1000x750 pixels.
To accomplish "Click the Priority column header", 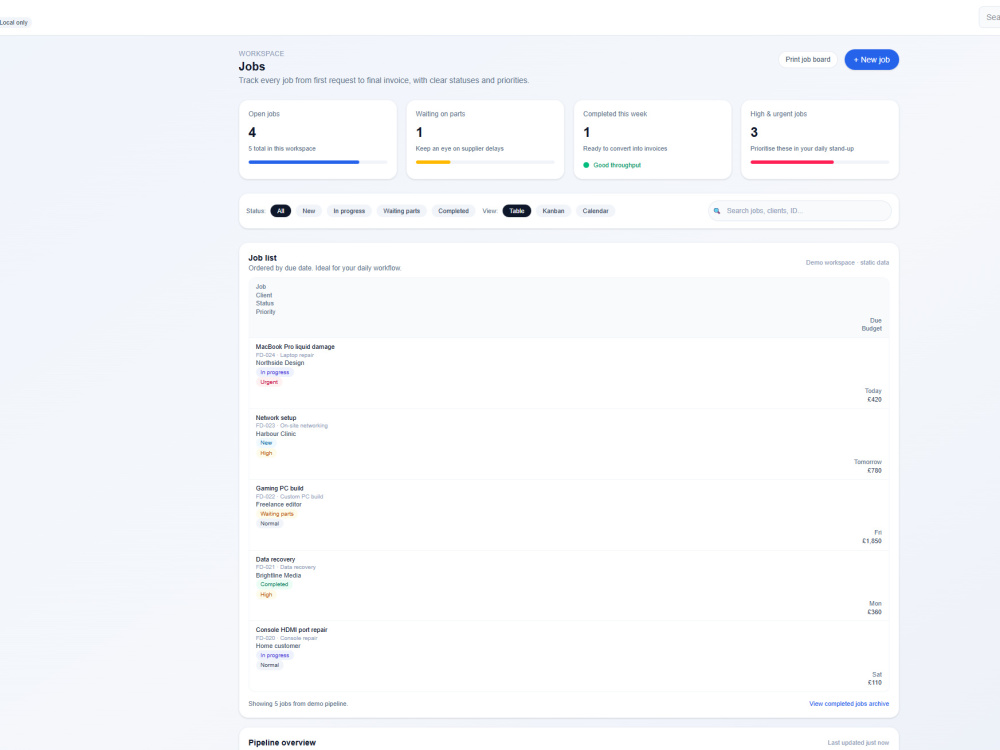I will (x=265, y=312).
